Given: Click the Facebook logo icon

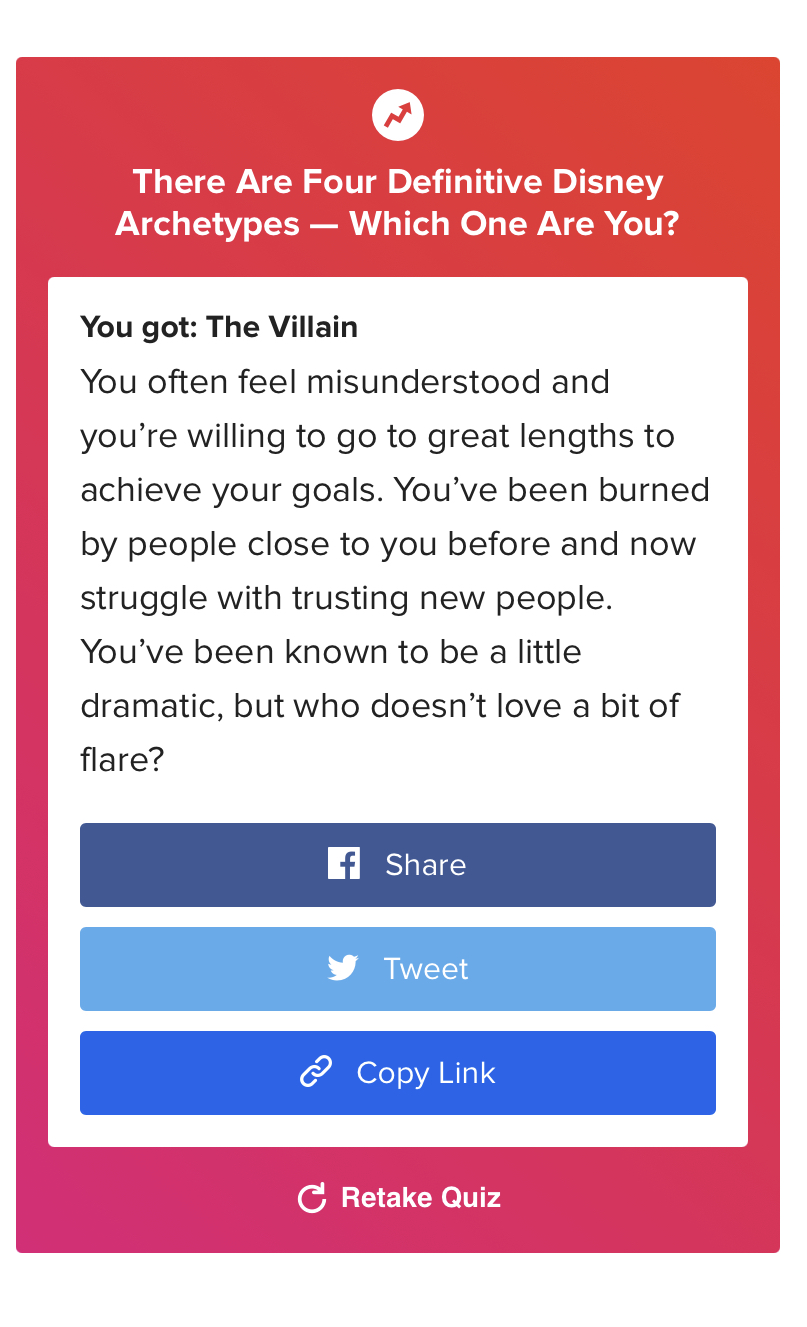Looking at the screenshot, I should pyautogui.click(x=344, y=863).
